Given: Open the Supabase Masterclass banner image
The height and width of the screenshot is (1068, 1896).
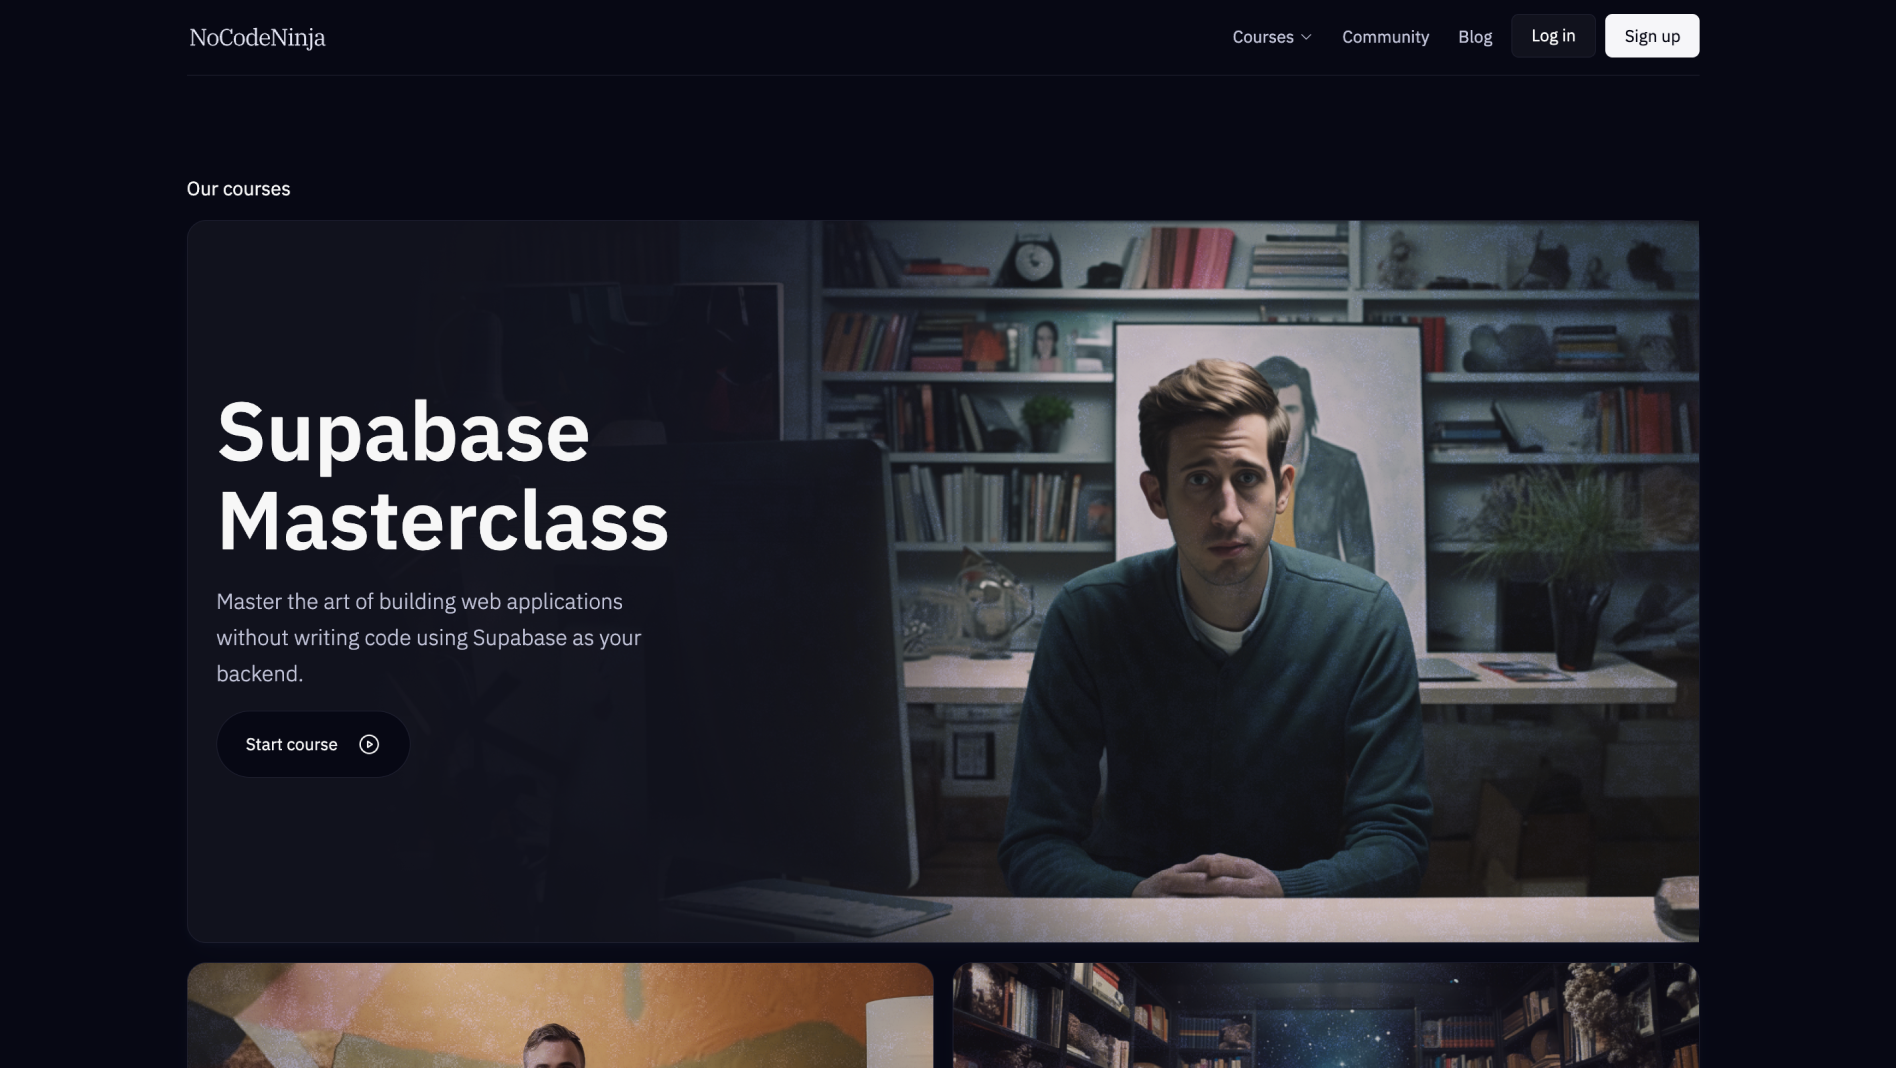Looking at the screenshot, I should (x=1200, y=580).
